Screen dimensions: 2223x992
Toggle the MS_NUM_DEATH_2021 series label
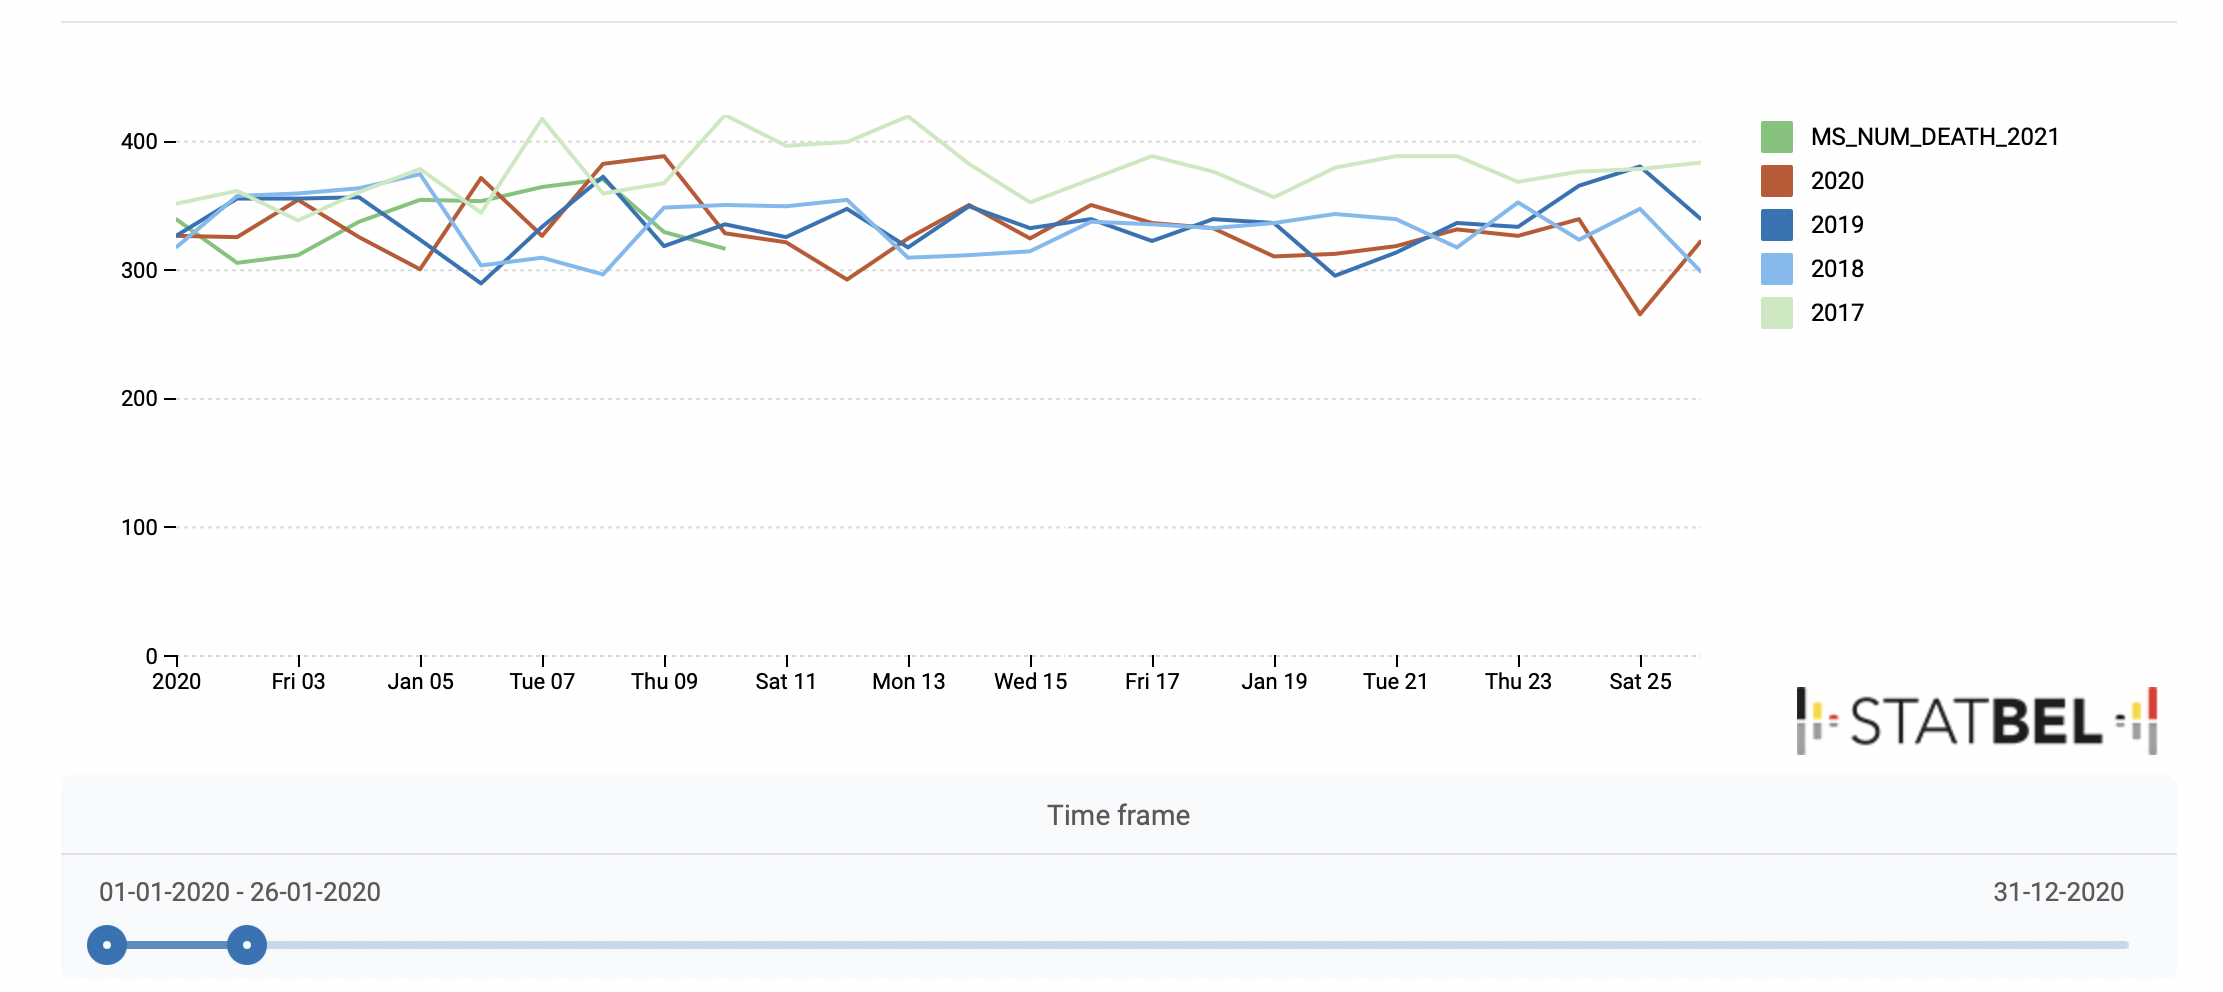point(1934,137)
